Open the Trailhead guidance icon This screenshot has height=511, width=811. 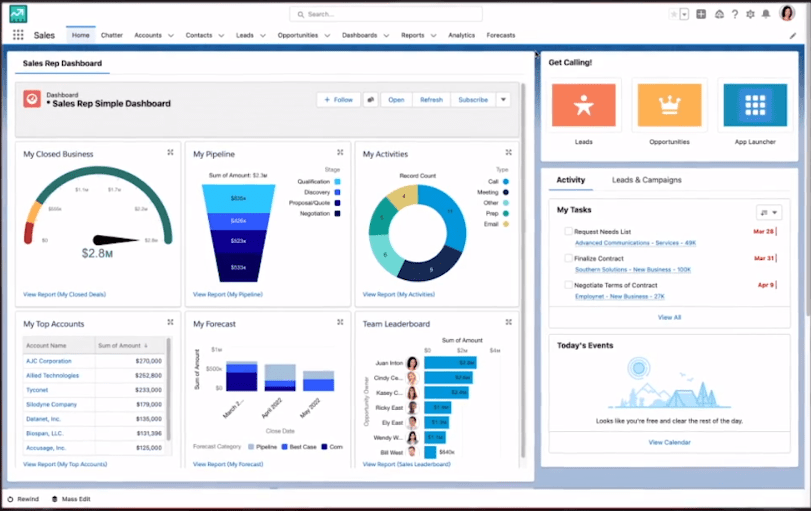pos(719,14)
